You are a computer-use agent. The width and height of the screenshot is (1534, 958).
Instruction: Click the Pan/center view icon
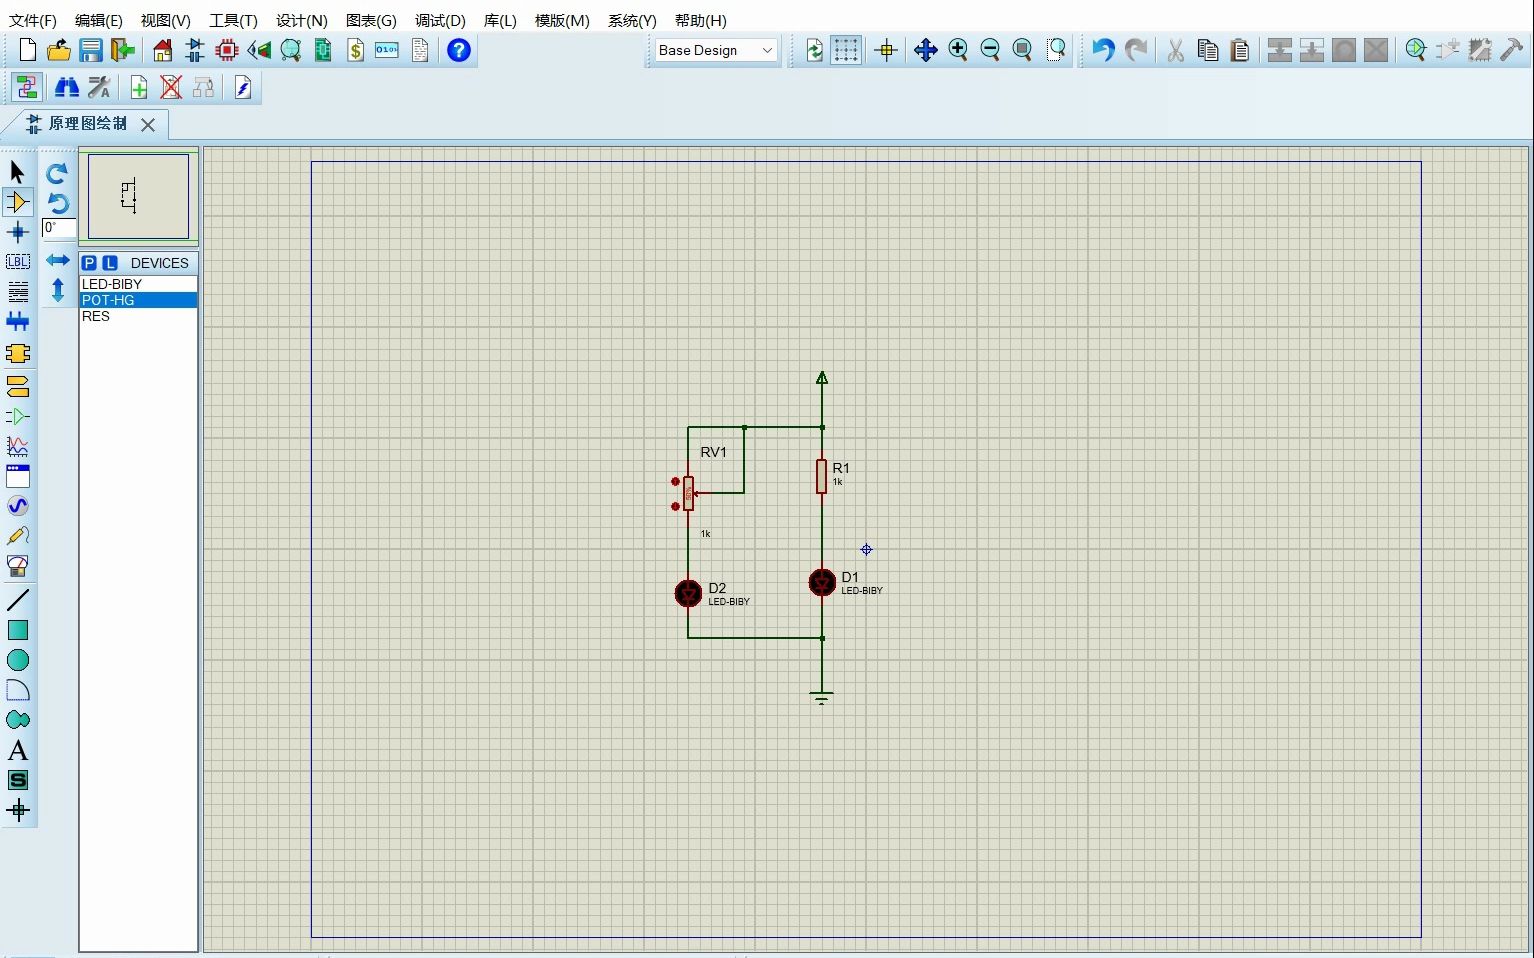(925, 50)
